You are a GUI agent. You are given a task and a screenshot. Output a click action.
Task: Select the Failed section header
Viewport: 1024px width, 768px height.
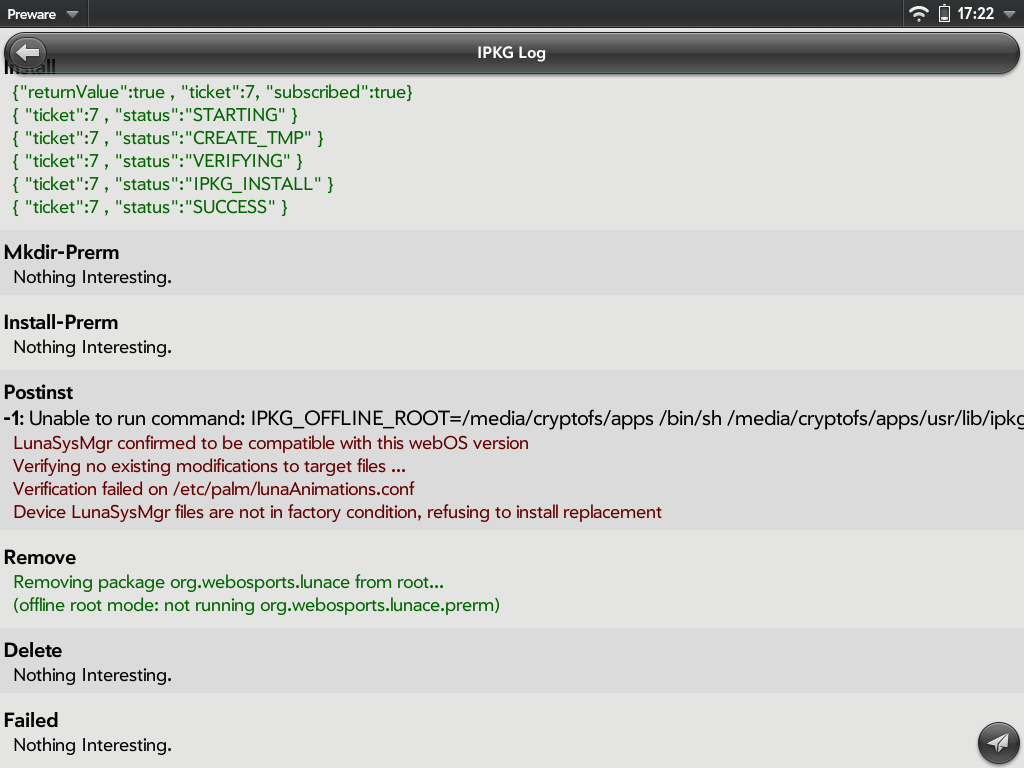coord(31,720)
